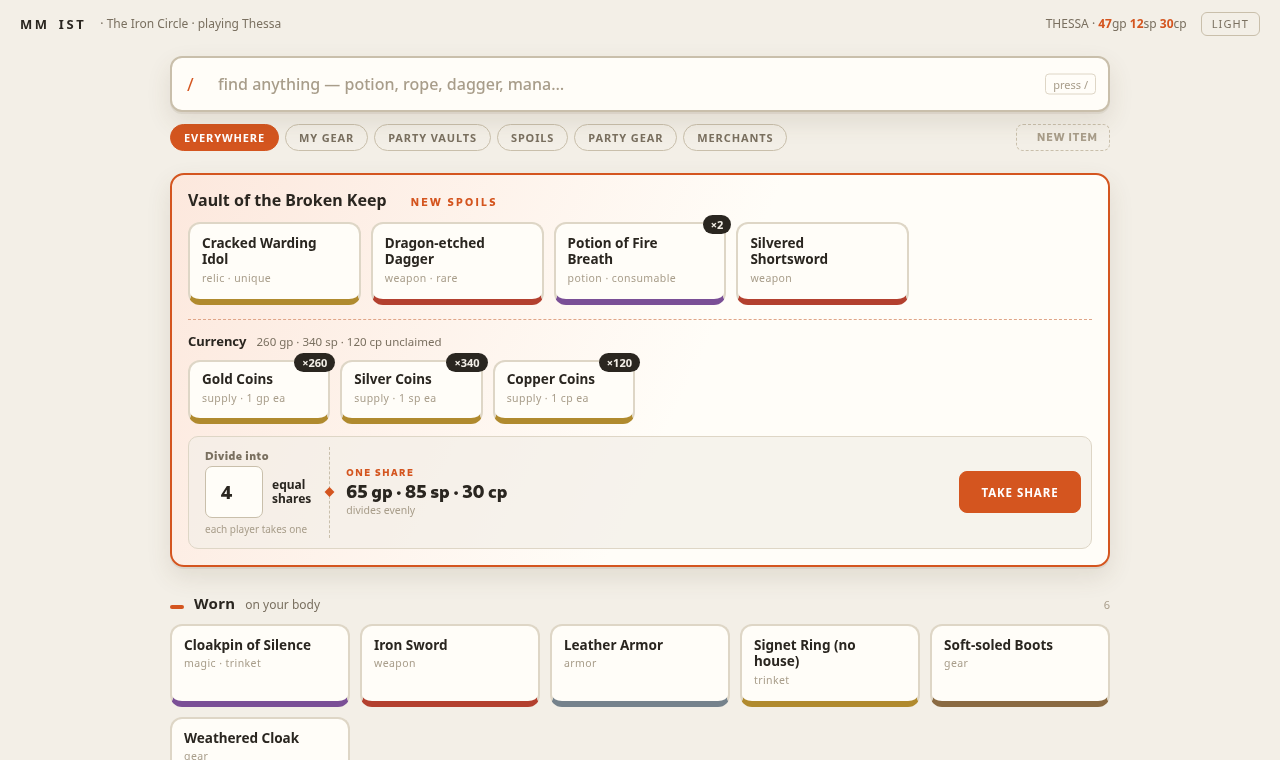Collapse the Worn section with its dash

177,606
